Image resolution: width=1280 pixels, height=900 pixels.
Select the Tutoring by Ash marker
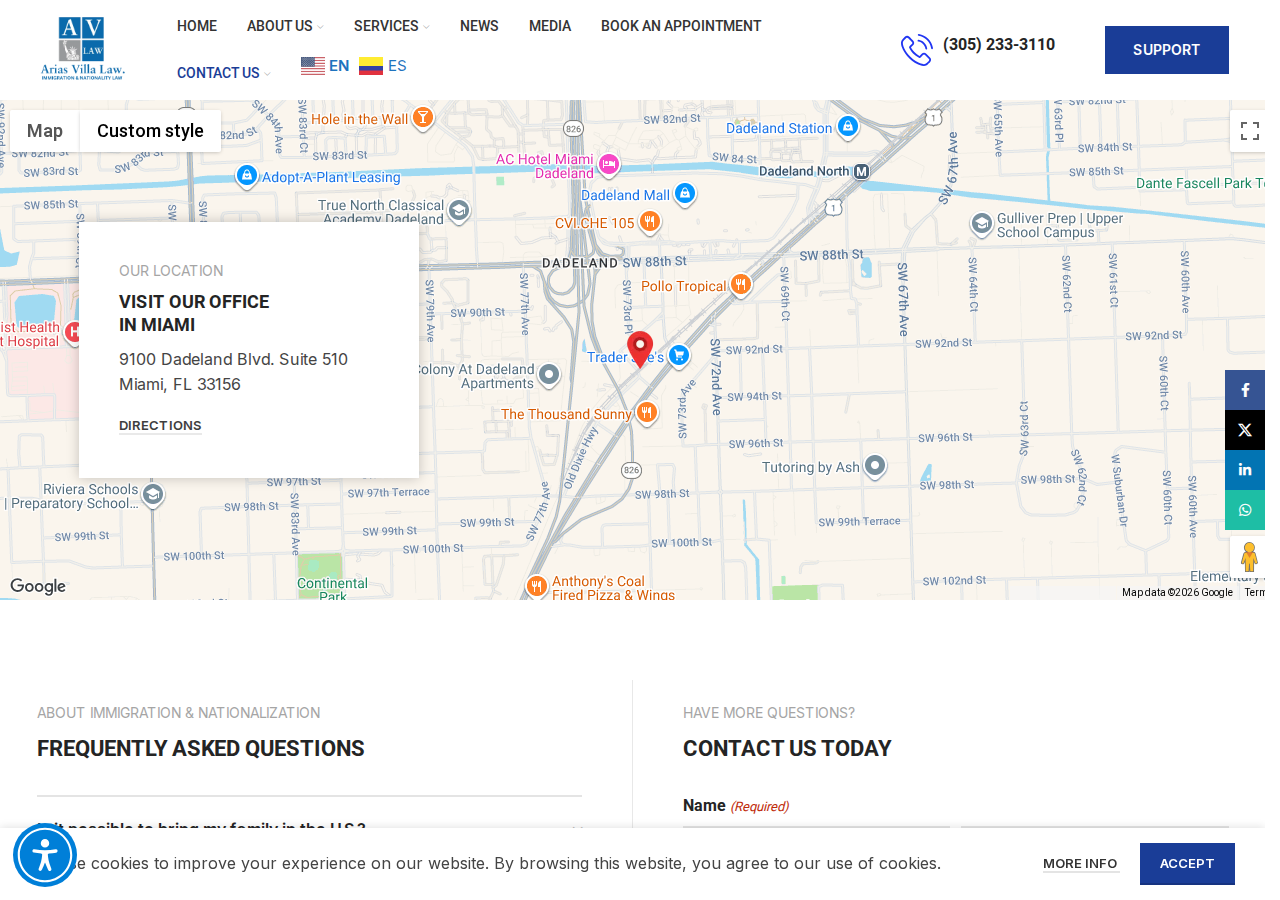875,466
